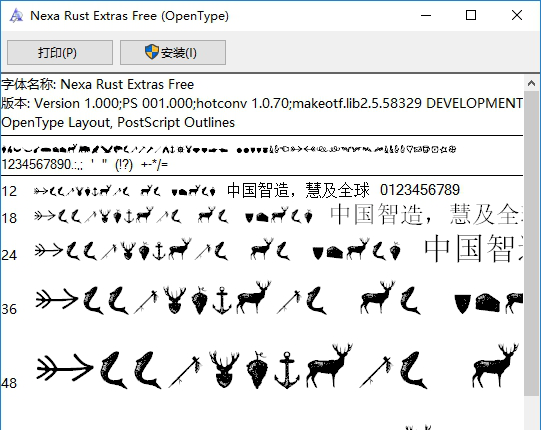Click the size label 24
The height and width of the screenshot is (447, 541).
coord(9,255)
